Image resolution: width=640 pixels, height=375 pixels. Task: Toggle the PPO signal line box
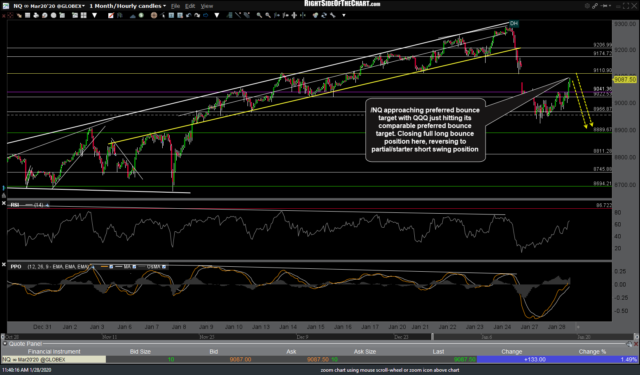(111, 266)
